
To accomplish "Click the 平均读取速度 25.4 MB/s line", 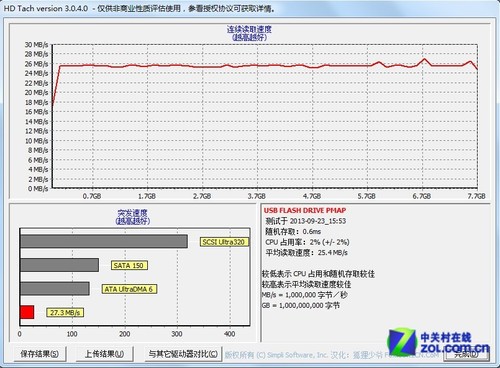I will (306, 253).
